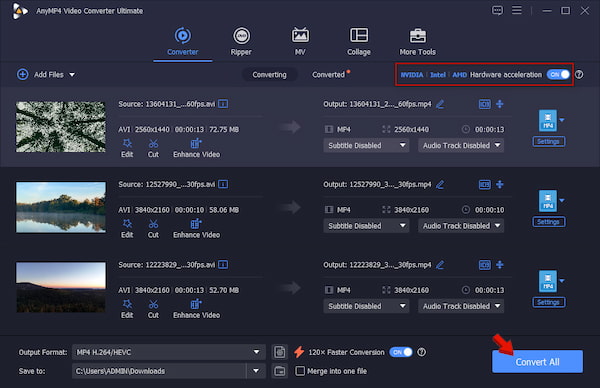This screenshot has width=600, height=388.
Task: Open Subtitle dropdown for 13604131 output
Action: 366,145
